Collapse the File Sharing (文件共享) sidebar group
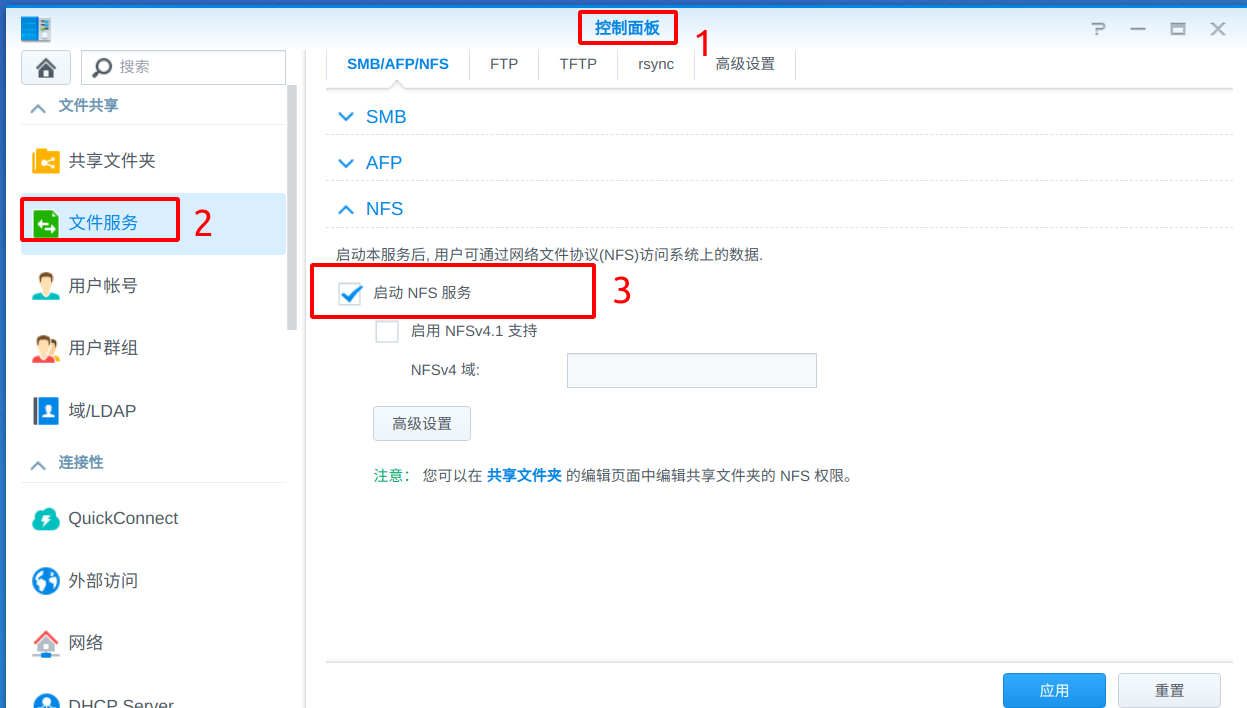Viewport: 1247px width, 708px height. (x=38, y=106)
